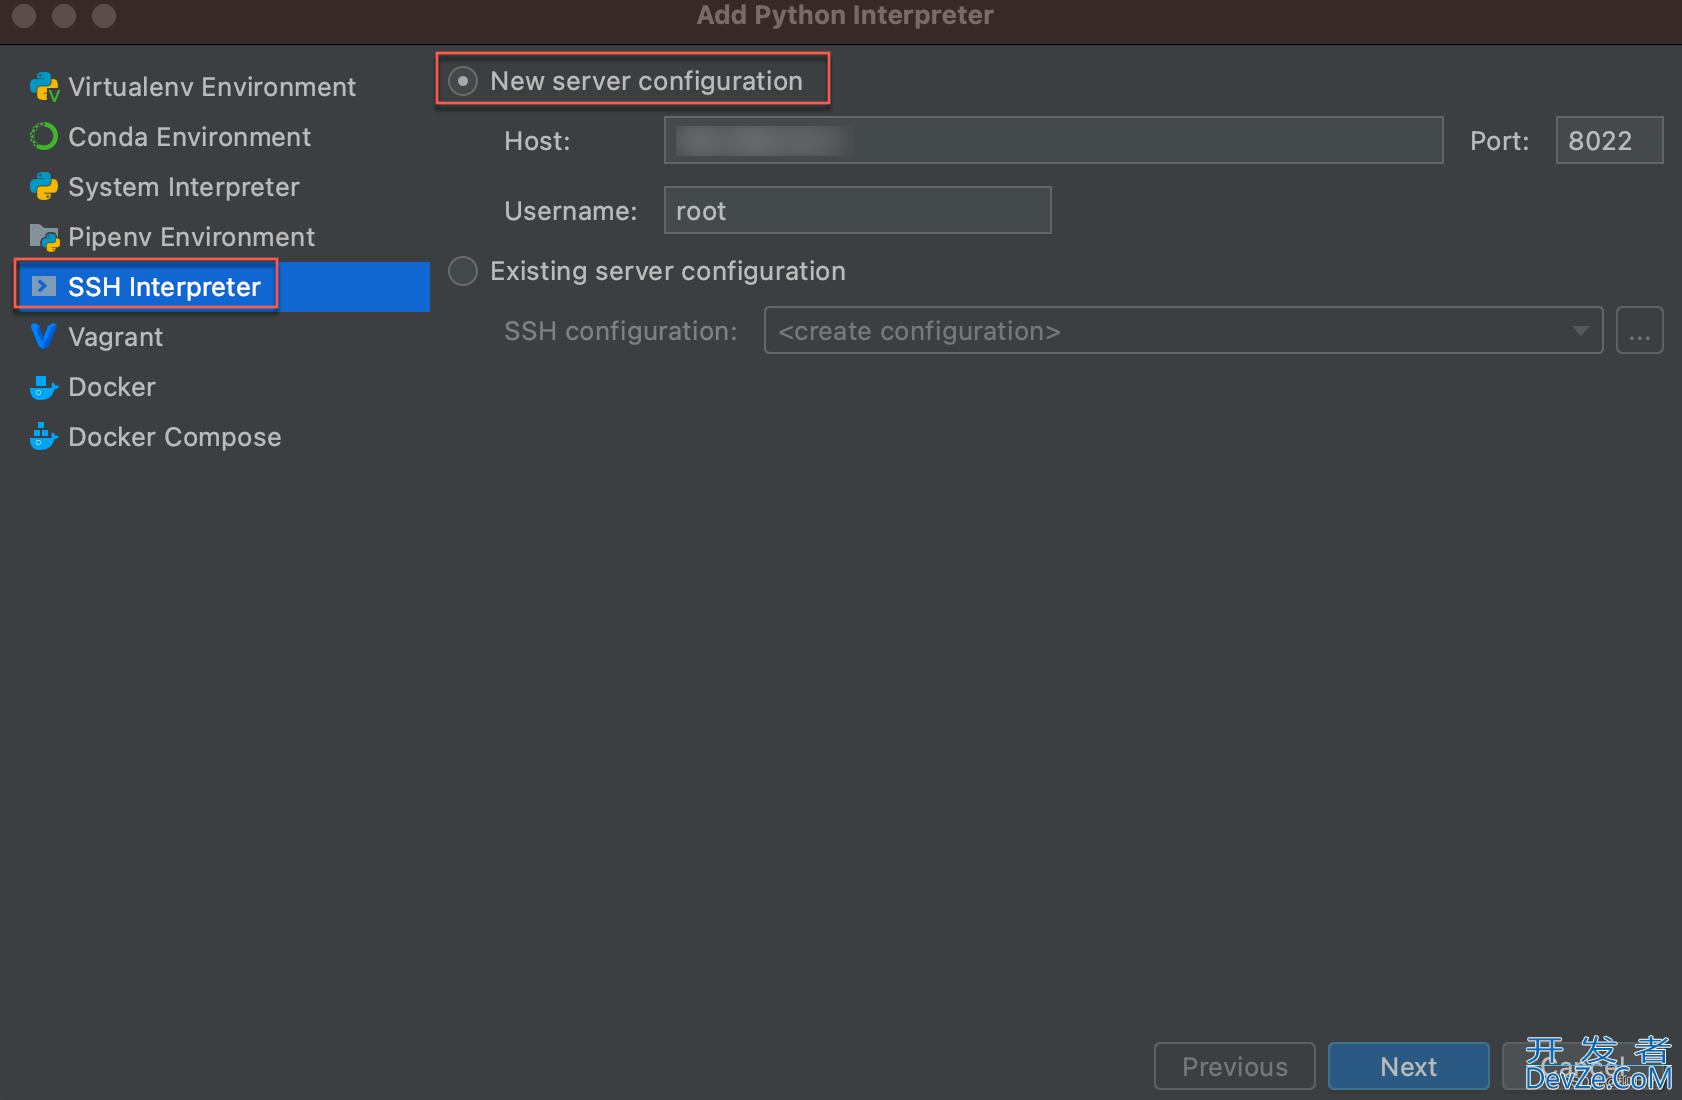Click the Previous button
Screen dimensions: 1682x1100
(1234, 1066)
